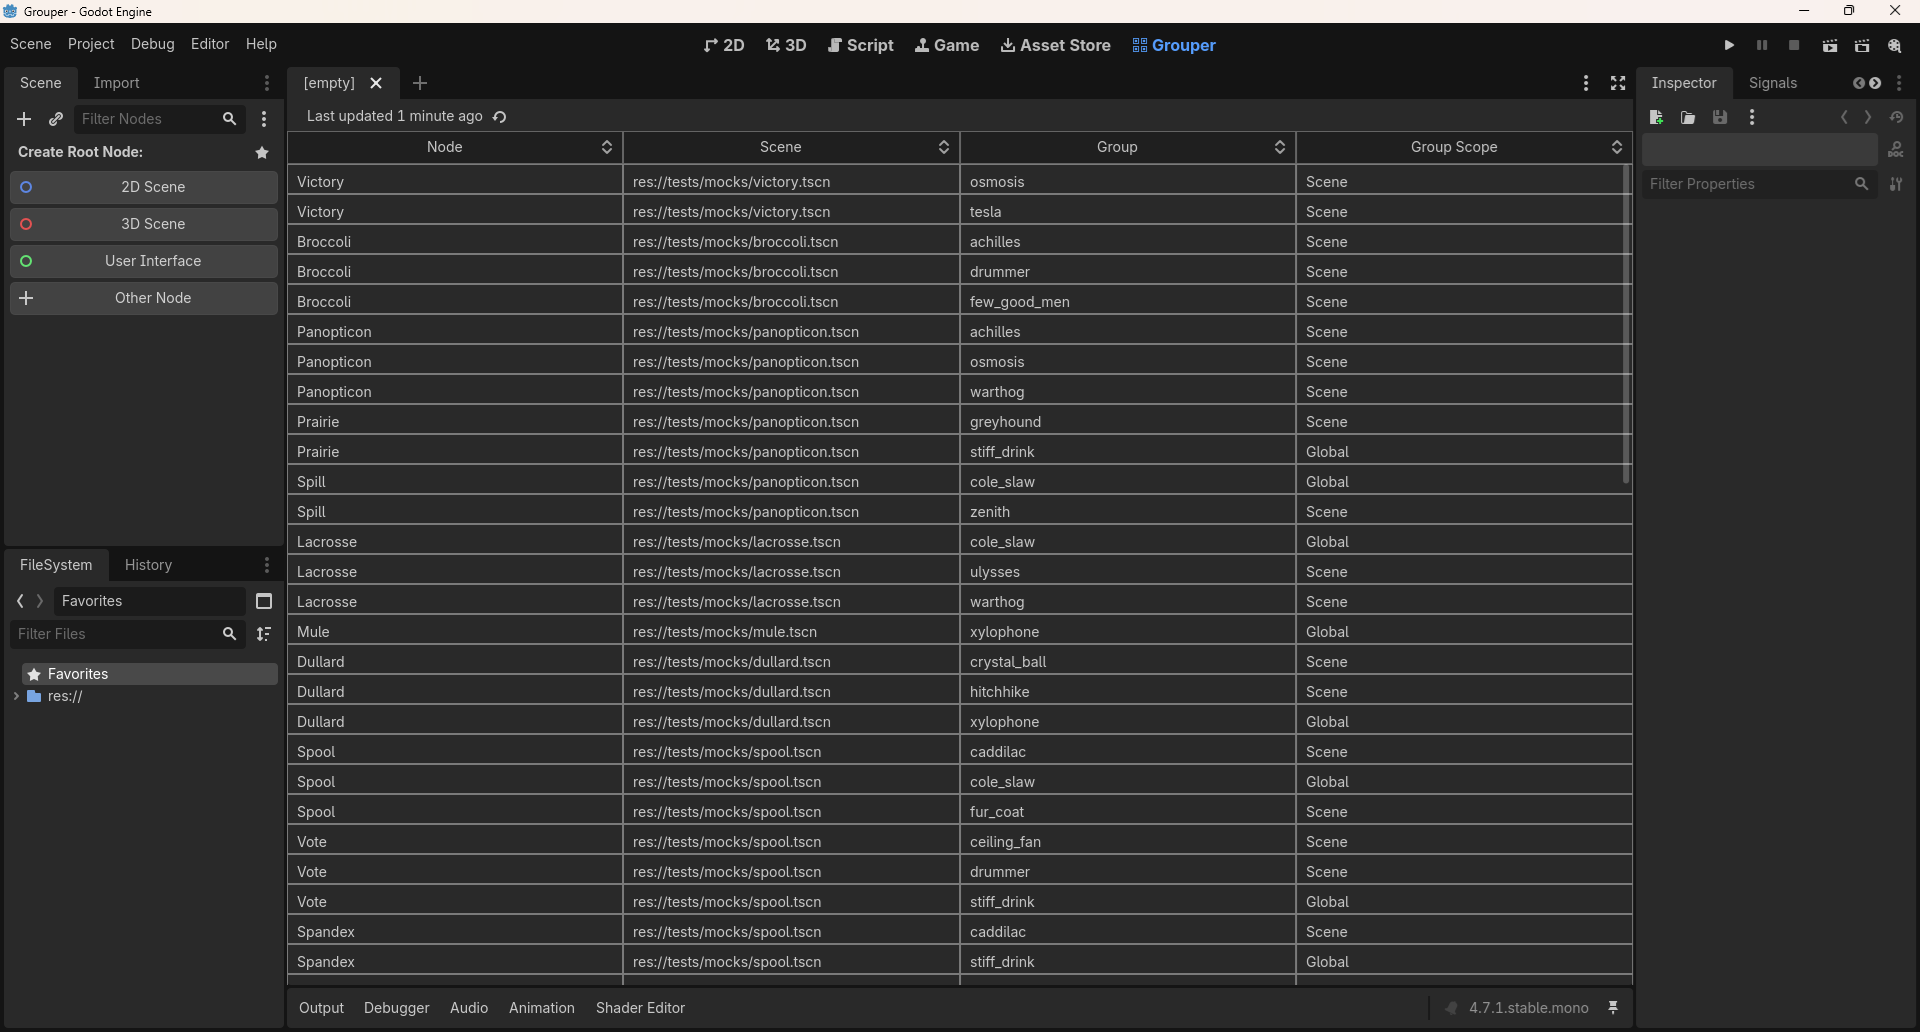Select the Favorites item in FileSystem tree
The width and height of the screenshot is (1920, 1032).
tap(150, 674)
